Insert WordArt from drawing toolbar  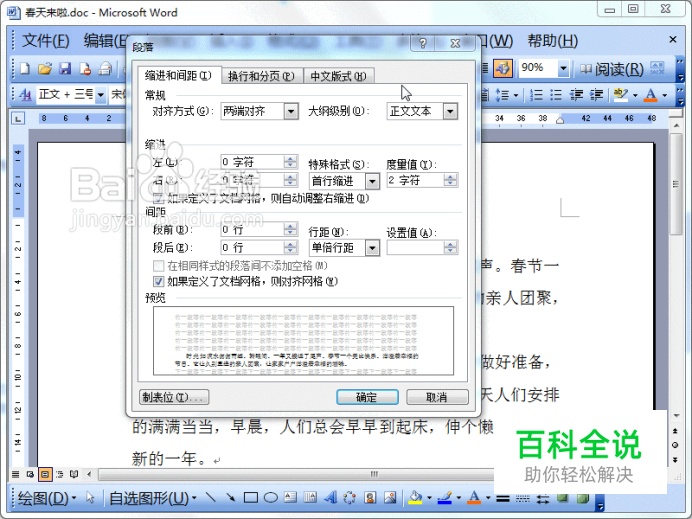point(331,498)
